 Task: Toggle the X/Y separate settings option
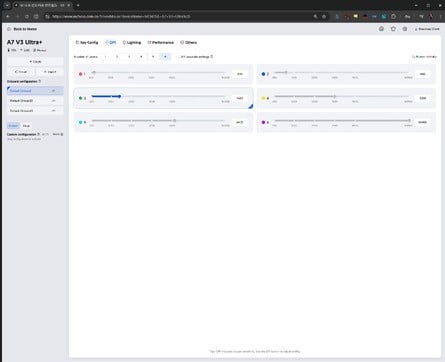[195, 57]
